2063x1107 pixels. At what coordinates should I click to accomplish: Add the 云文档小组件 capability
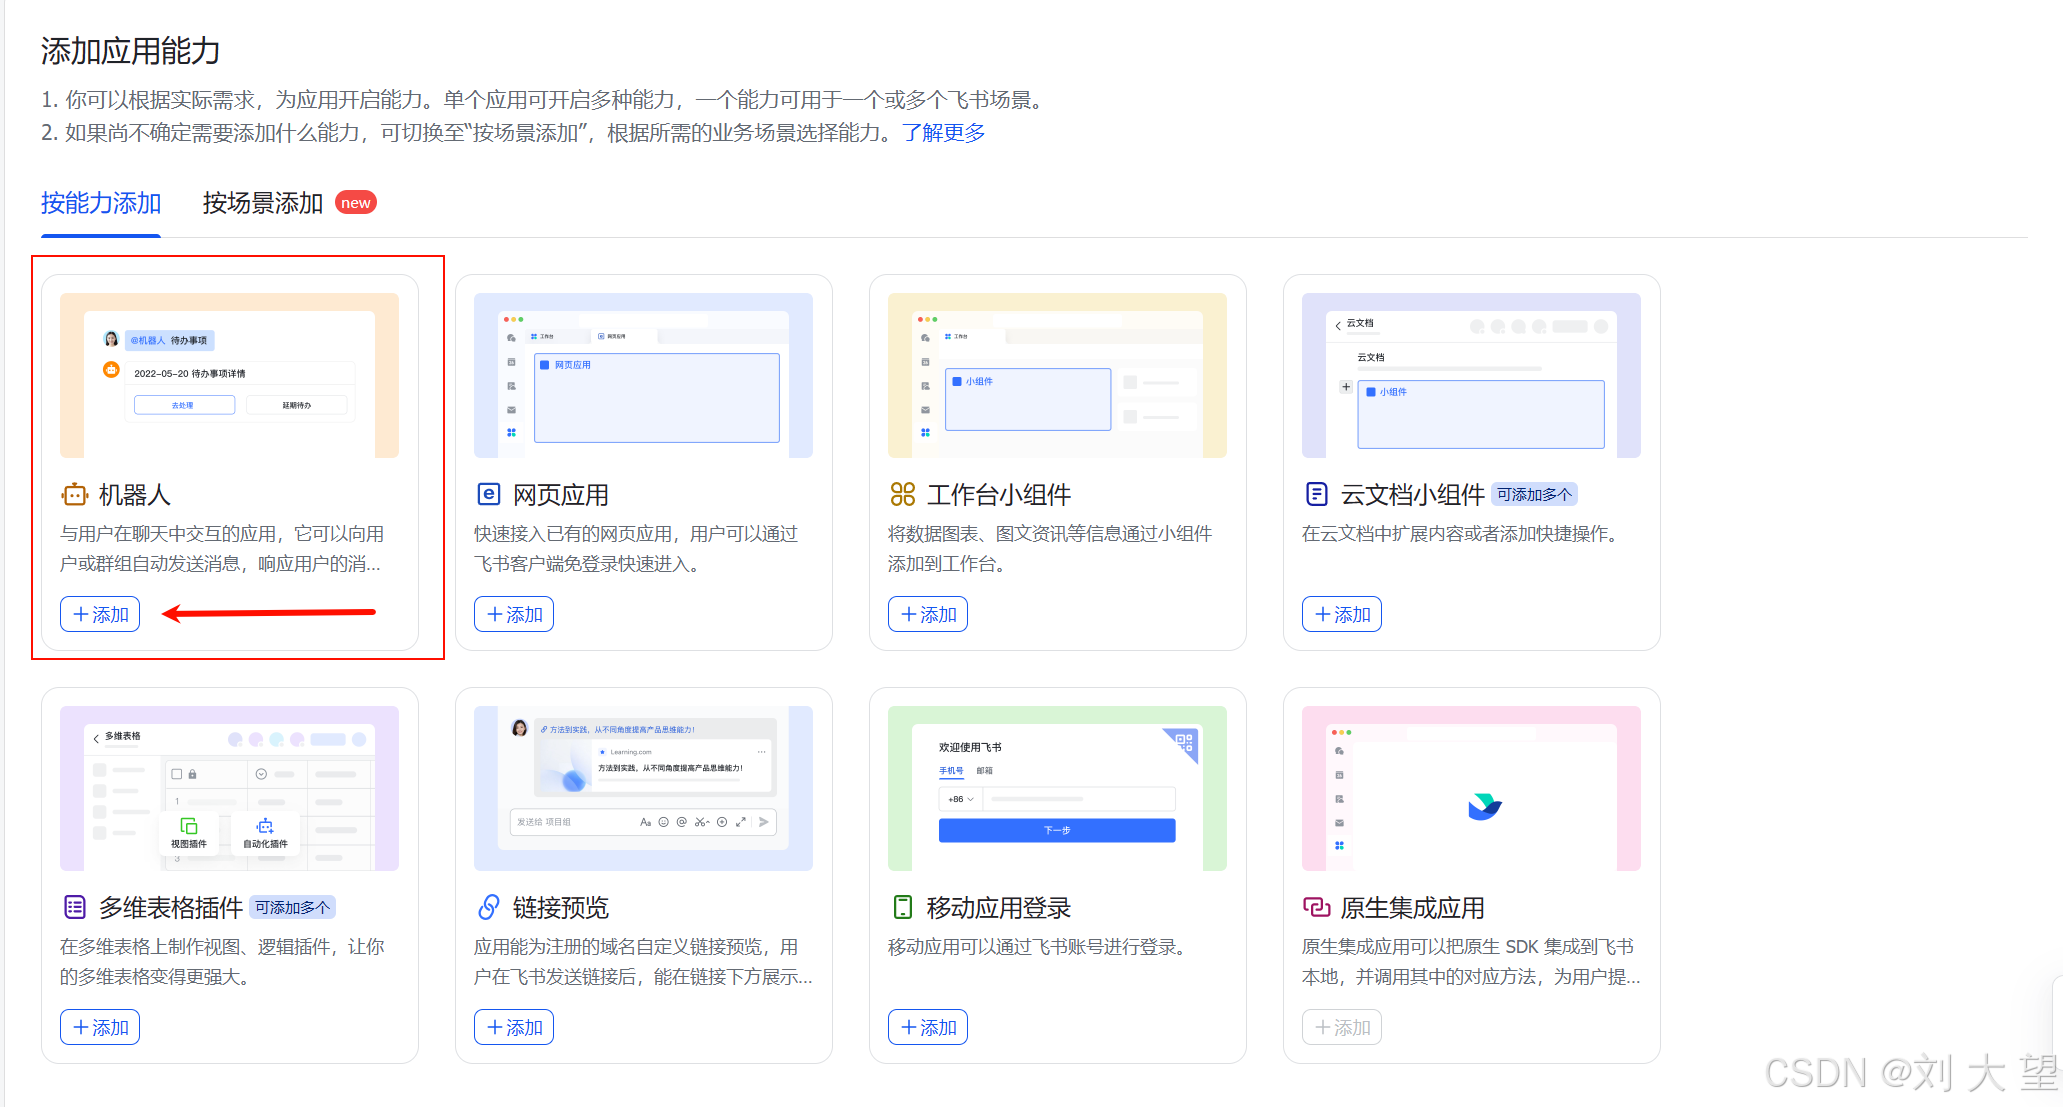point(1342,614)
